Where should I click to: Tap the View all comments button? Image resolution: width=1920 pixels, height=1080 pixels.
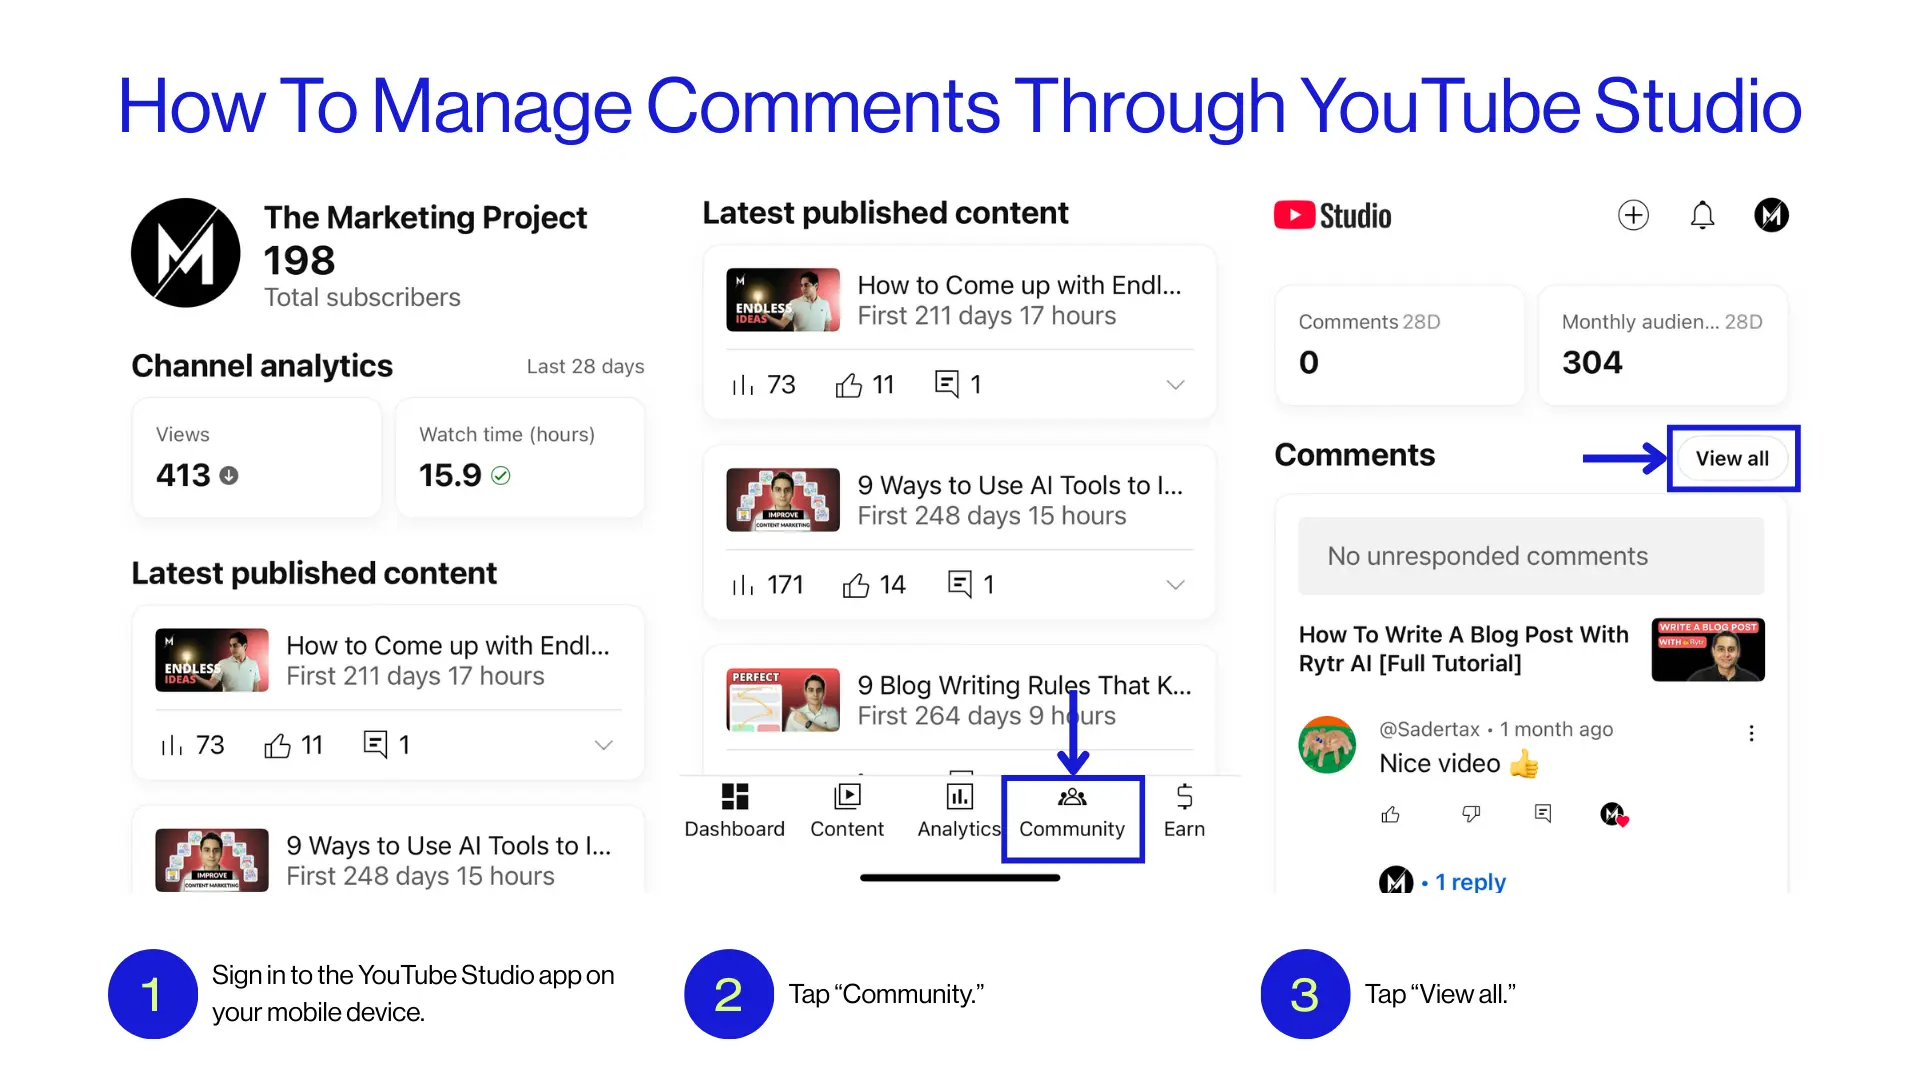[1732, 459]
